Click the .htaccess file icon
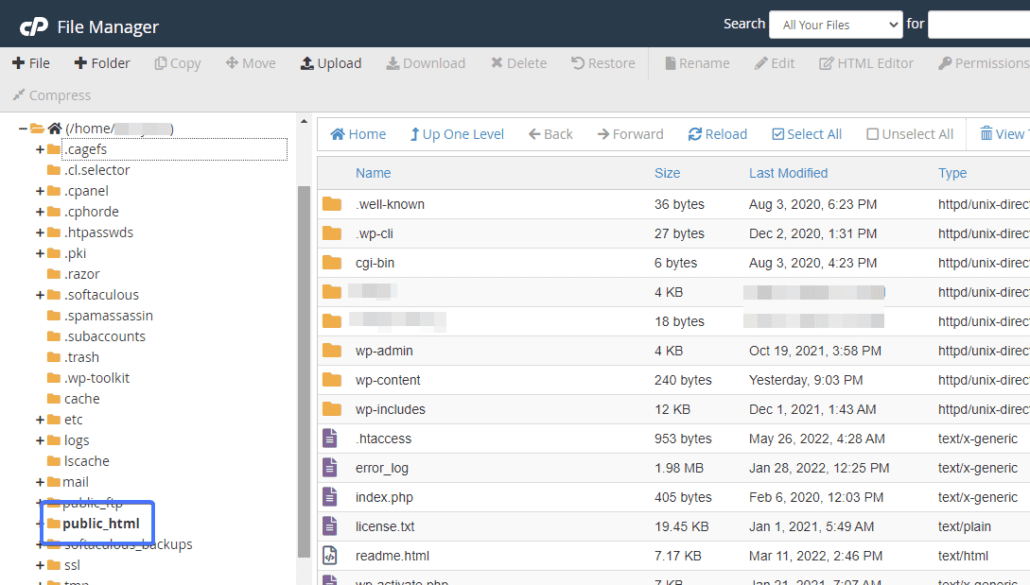 330,438
